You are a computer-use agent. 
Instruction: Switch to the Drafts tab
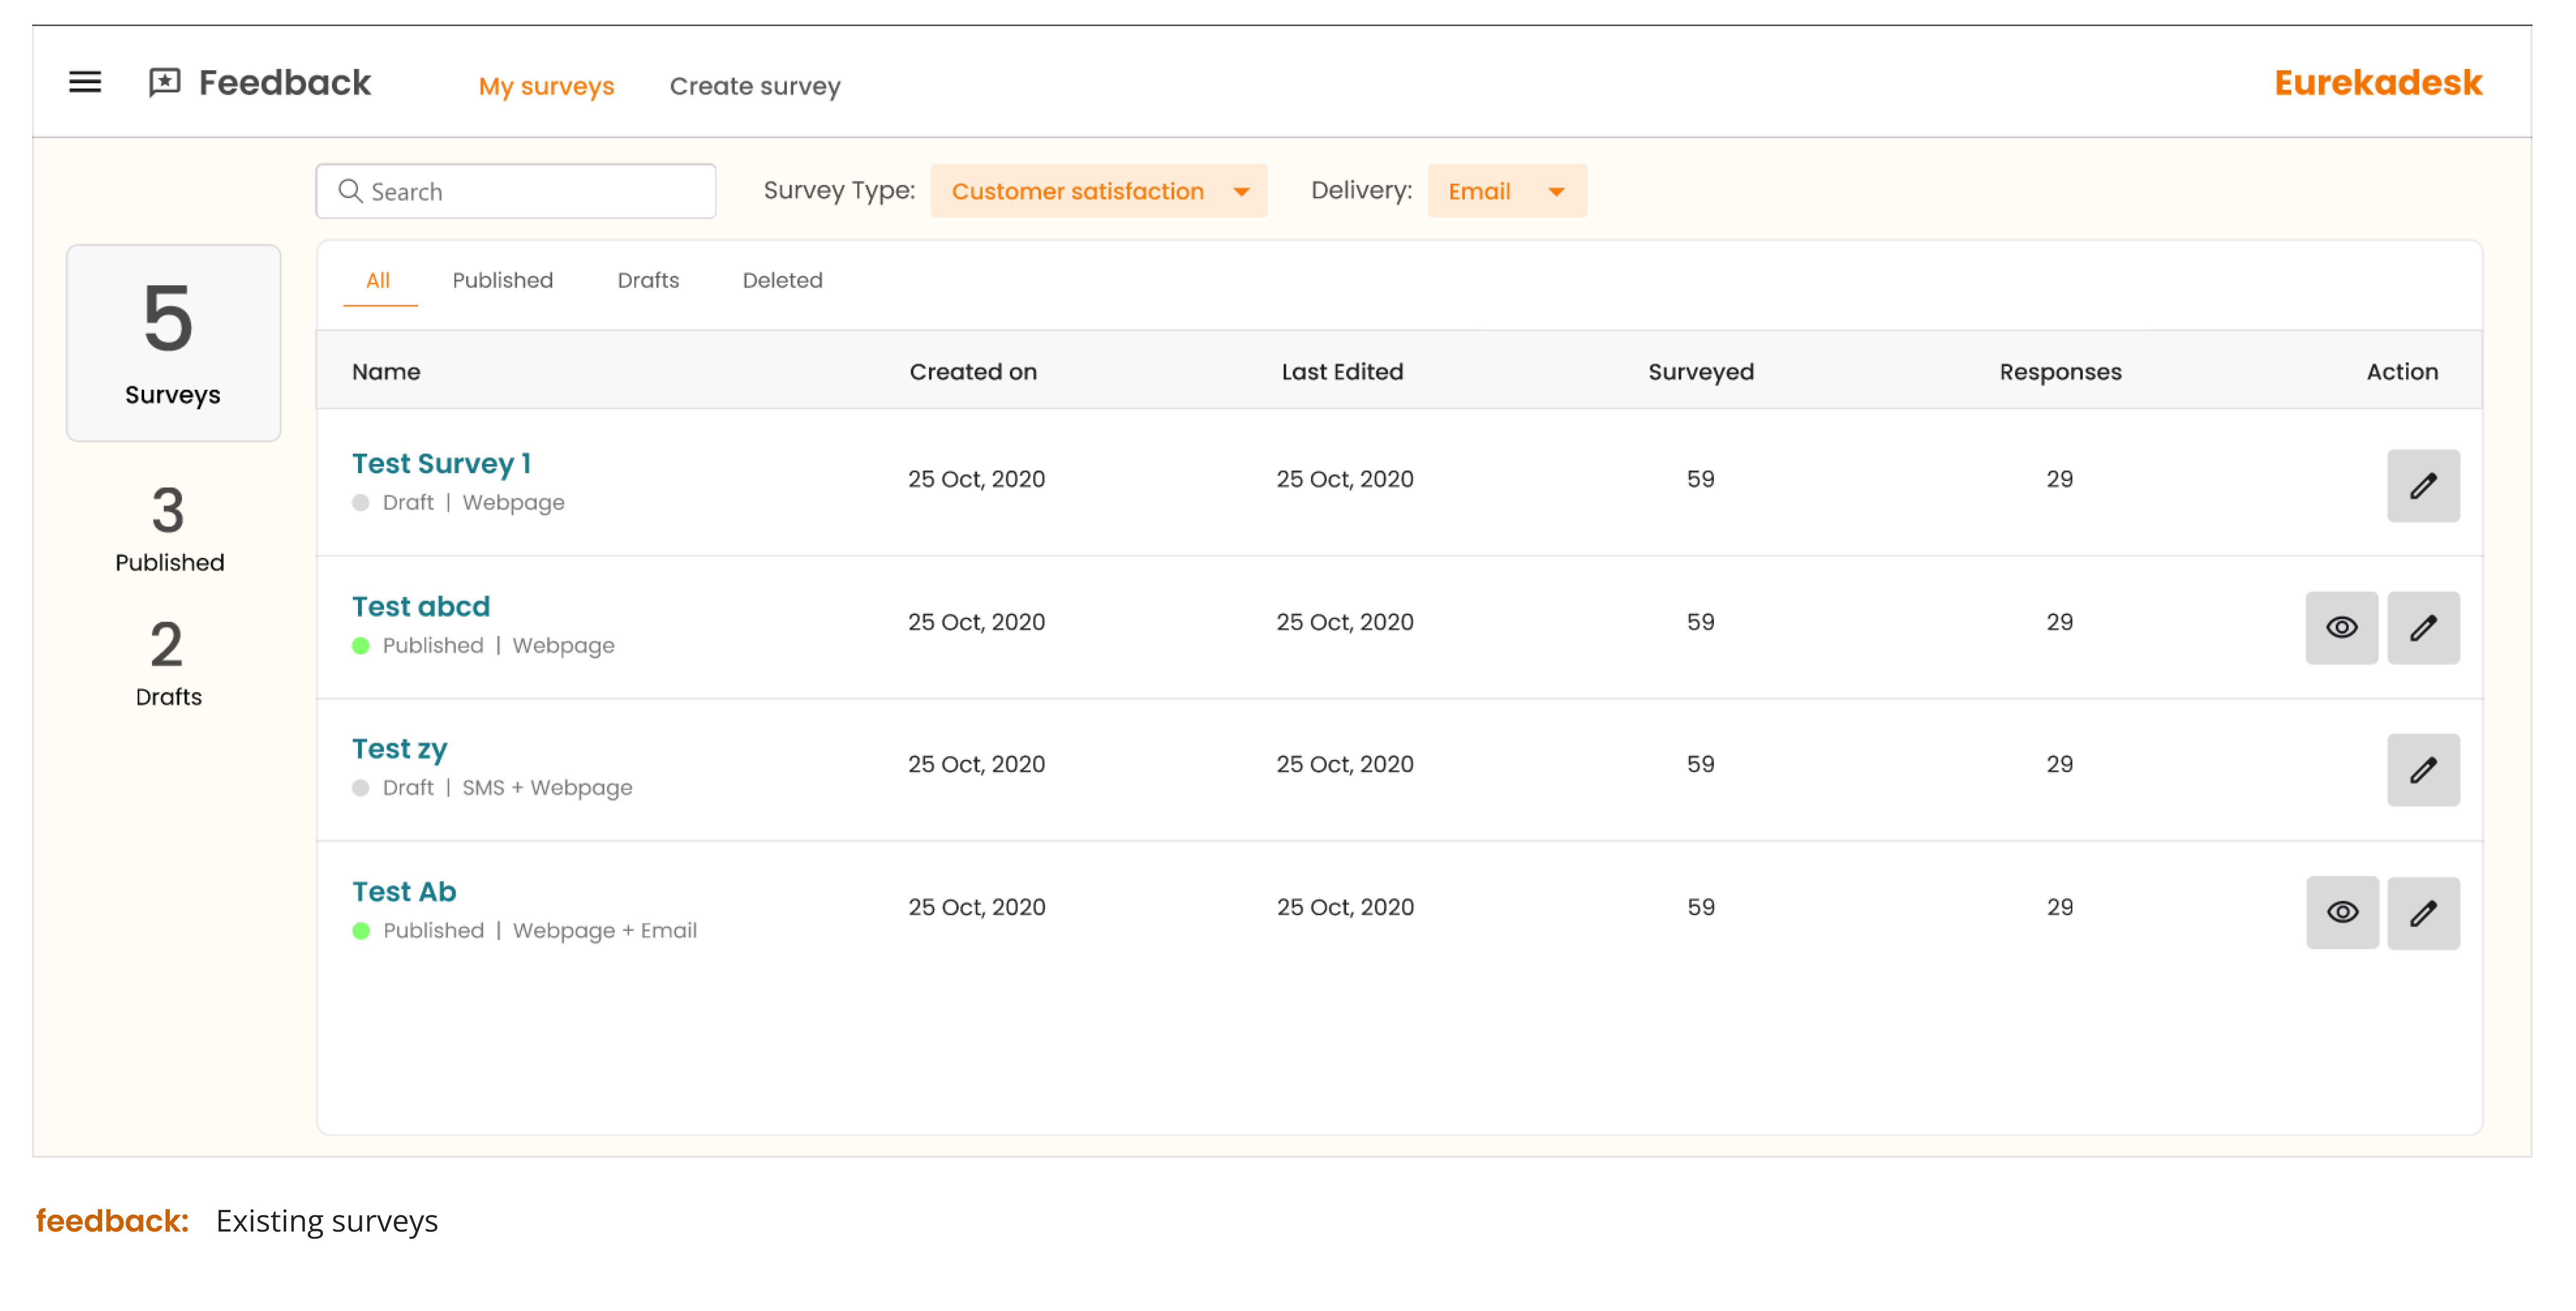pos(648,280)
